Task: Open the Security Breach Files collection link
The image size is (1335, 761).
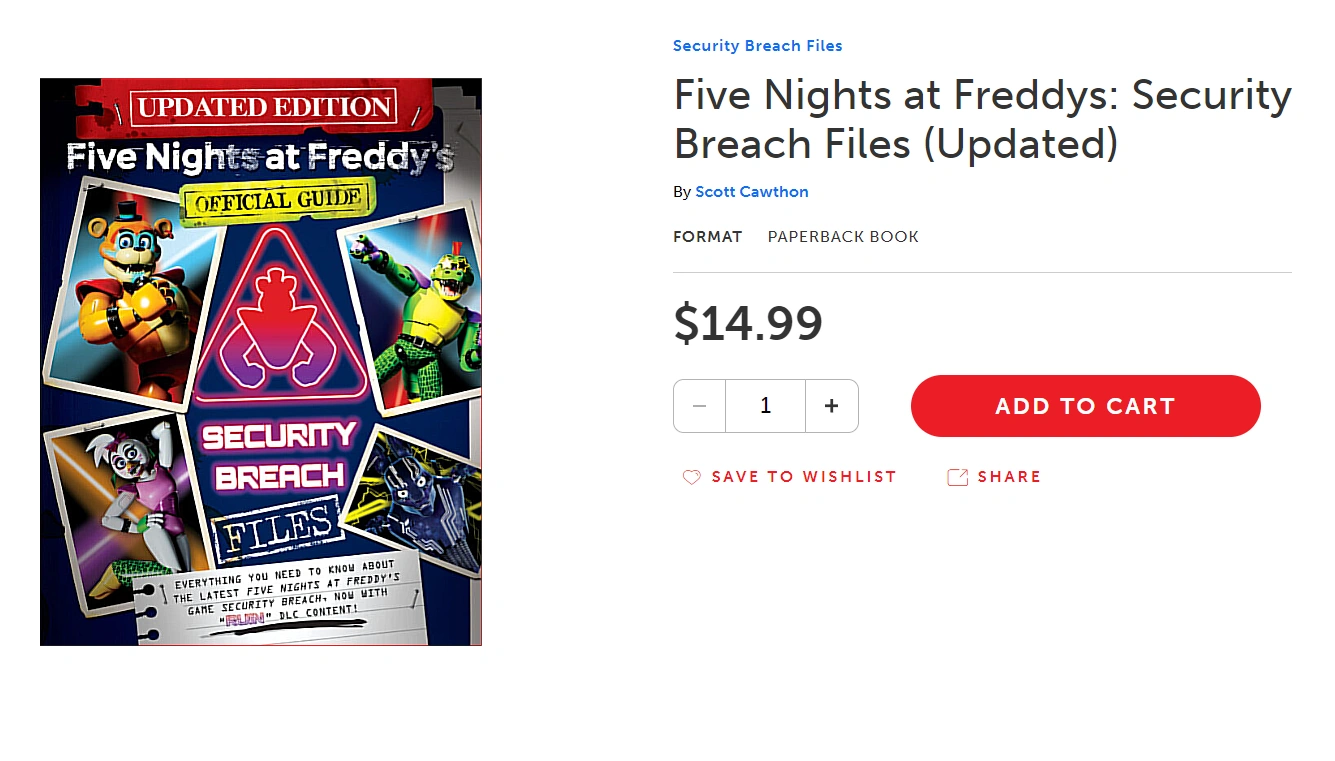Action: pyautogui.click(x=757, y=45)
